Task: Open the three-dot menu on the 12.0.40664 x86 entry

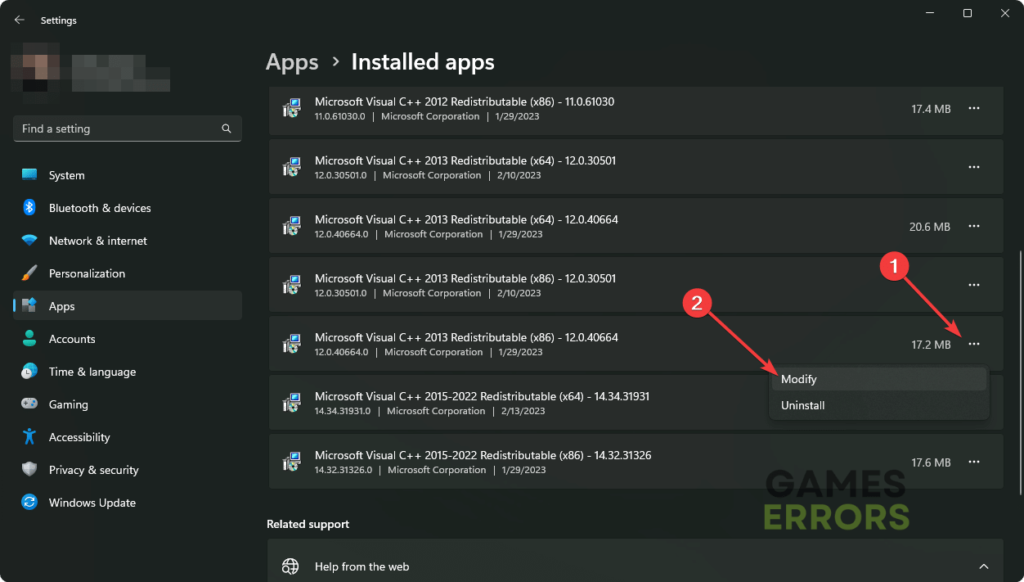Action: coord(974,344)
